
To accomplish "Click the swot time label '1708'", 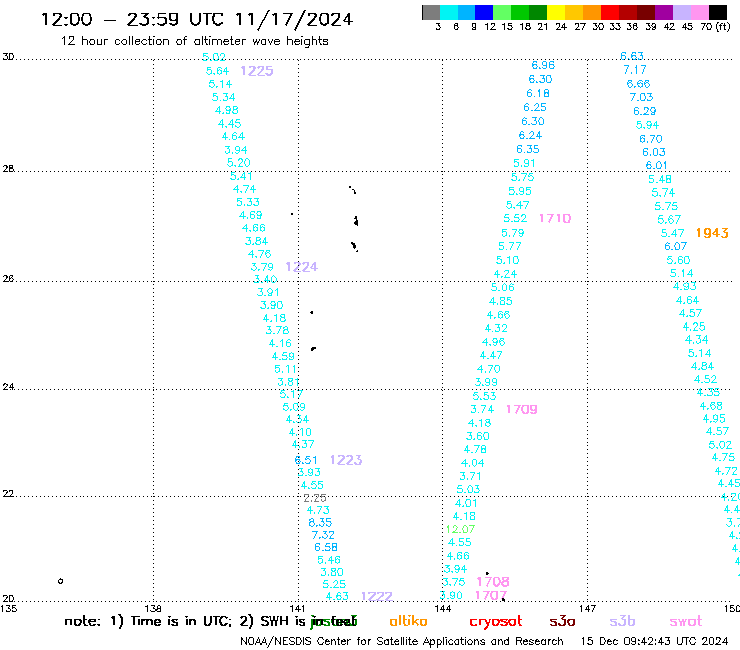I will click(x=493, y=582).
